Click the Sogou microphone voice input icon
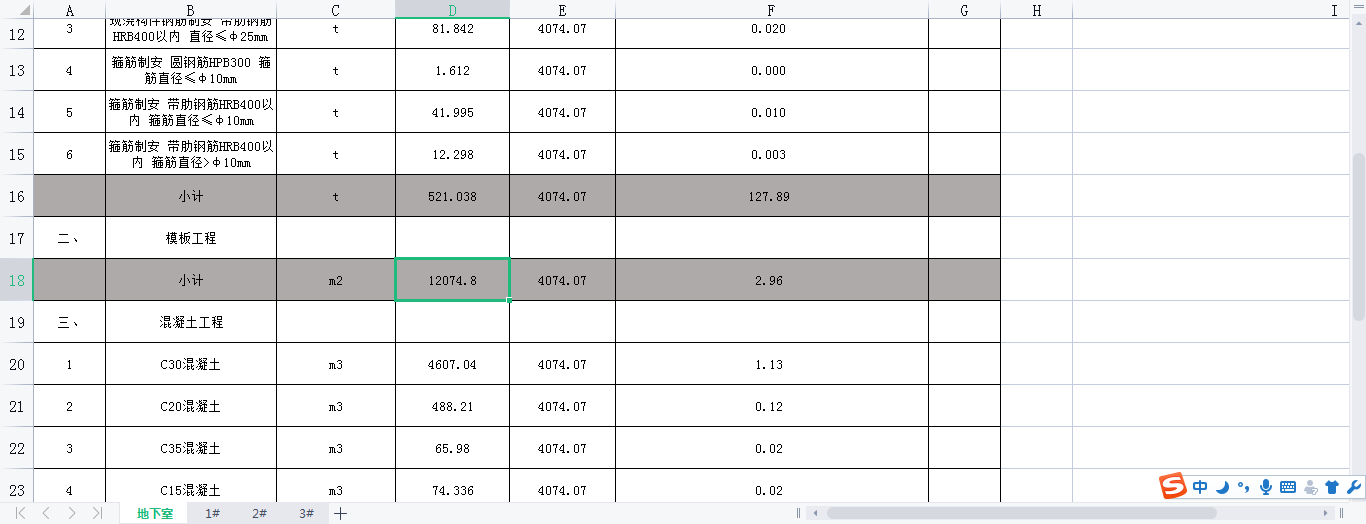 (1266, 487)
